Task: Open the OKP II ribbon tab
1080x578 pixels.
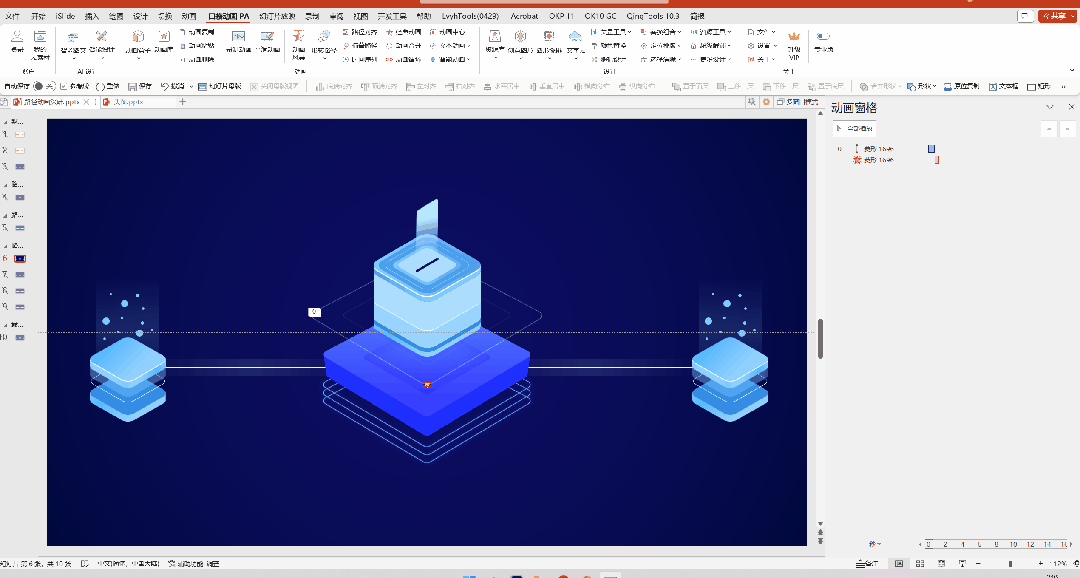Action: click(x=561, y=16)
